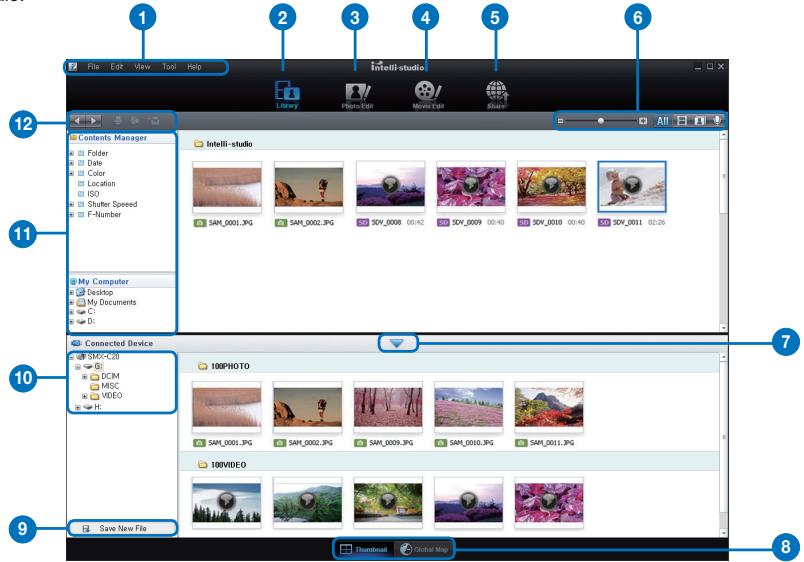
Task: Click the help icon beside File menu
Action: click(73, 67)
